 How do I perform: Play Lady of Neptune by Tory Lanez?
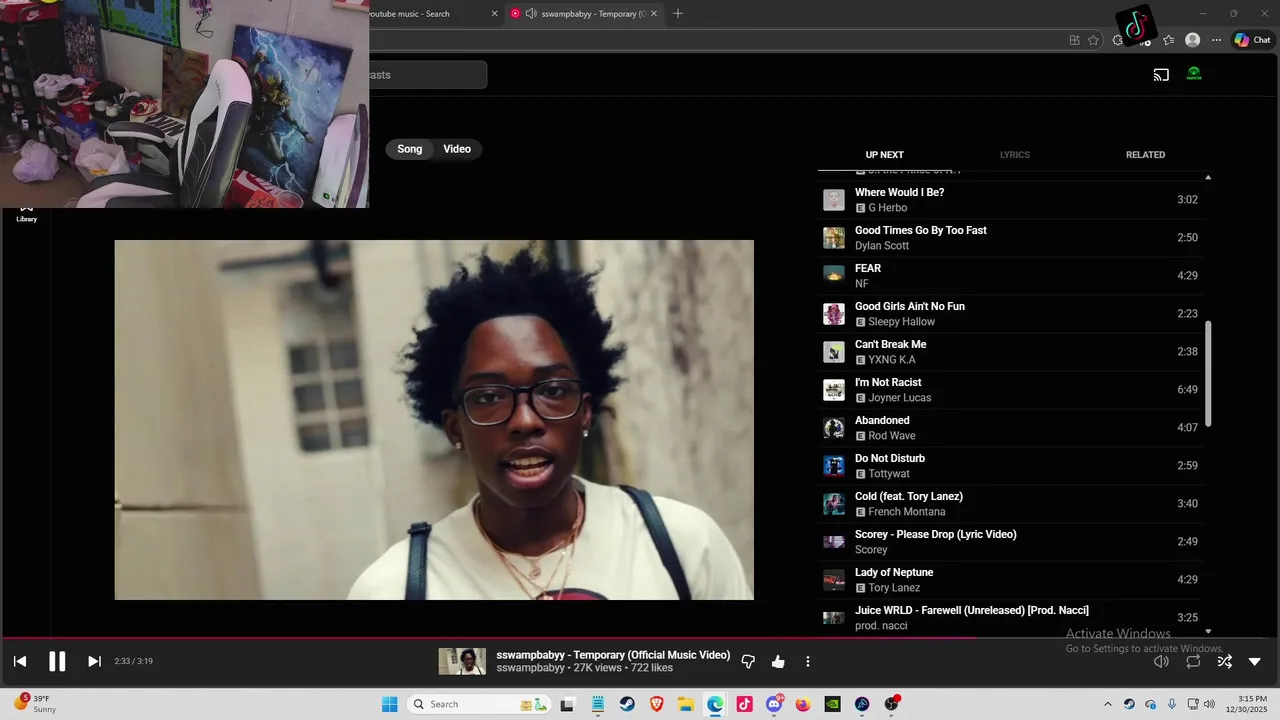(1010, 580)
